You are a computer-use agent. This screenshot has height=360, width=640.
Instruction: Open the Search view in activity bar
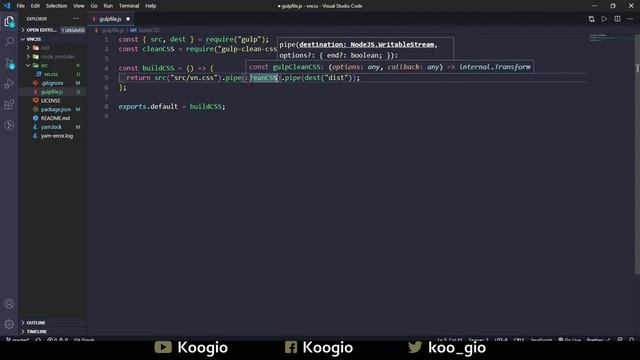(x=9, y=42)
